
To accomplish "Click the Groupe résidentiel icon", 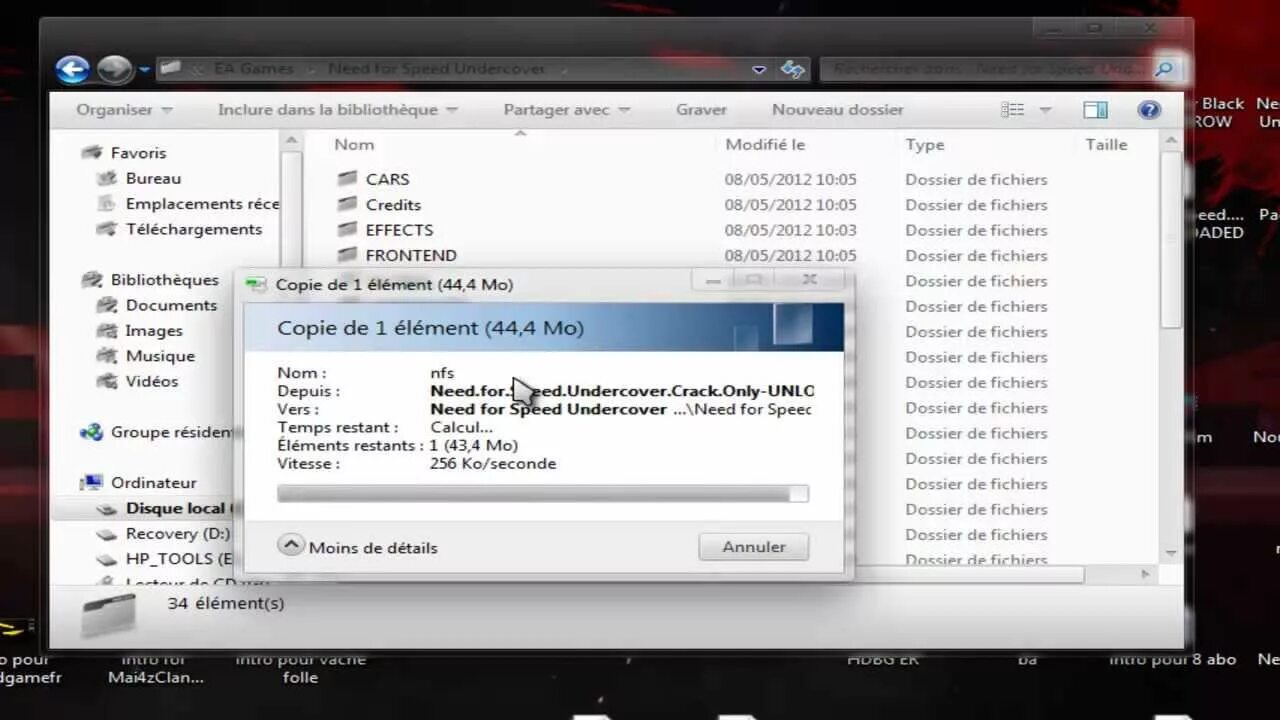I will tap(92, 433).
